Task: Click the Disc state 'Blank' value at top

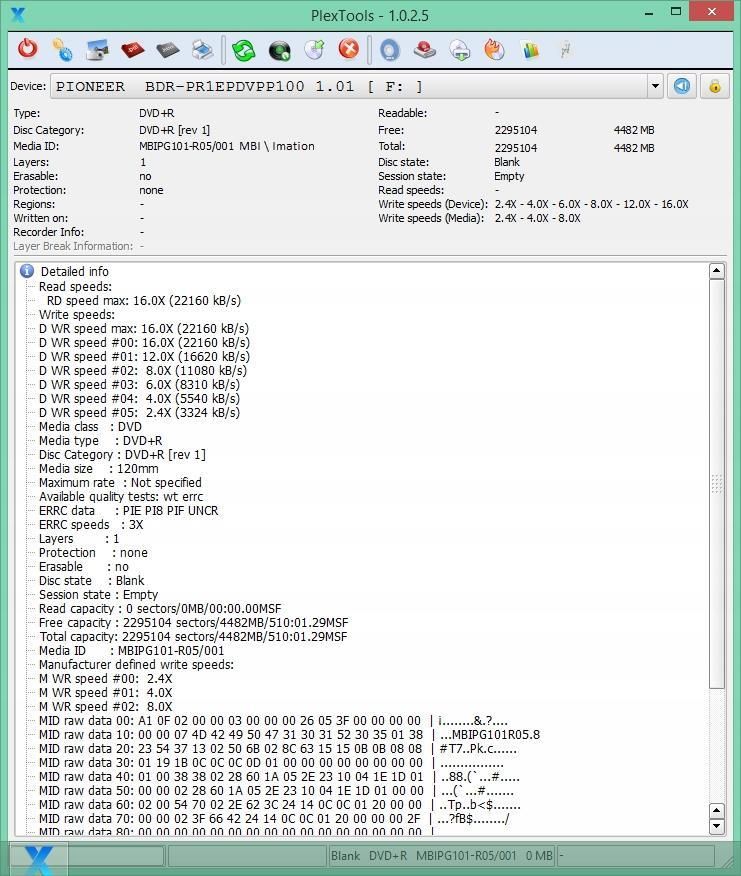Action: (507, 163)
